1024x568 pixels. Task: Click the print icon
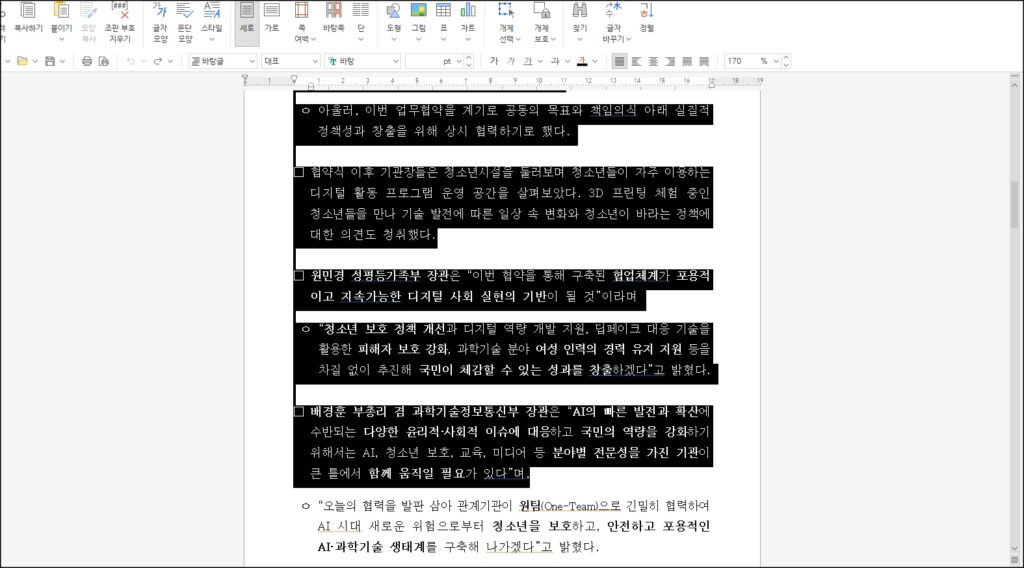[x=87, y=61]
